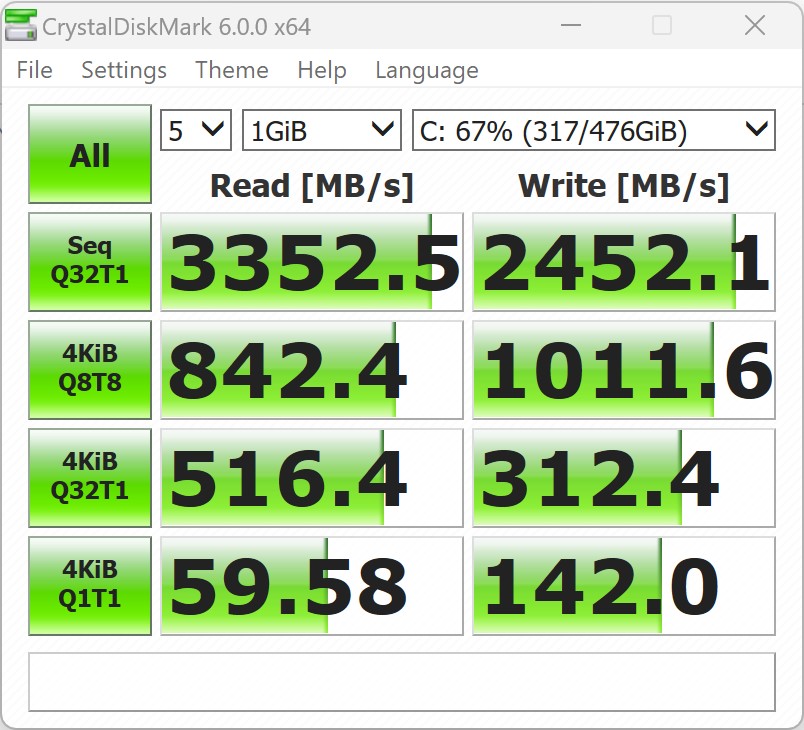The width and height of the screenshot is (804, 730).
Task: Click the 4KiB Q8T8 write result 1011.6
Action: (624, 370)
